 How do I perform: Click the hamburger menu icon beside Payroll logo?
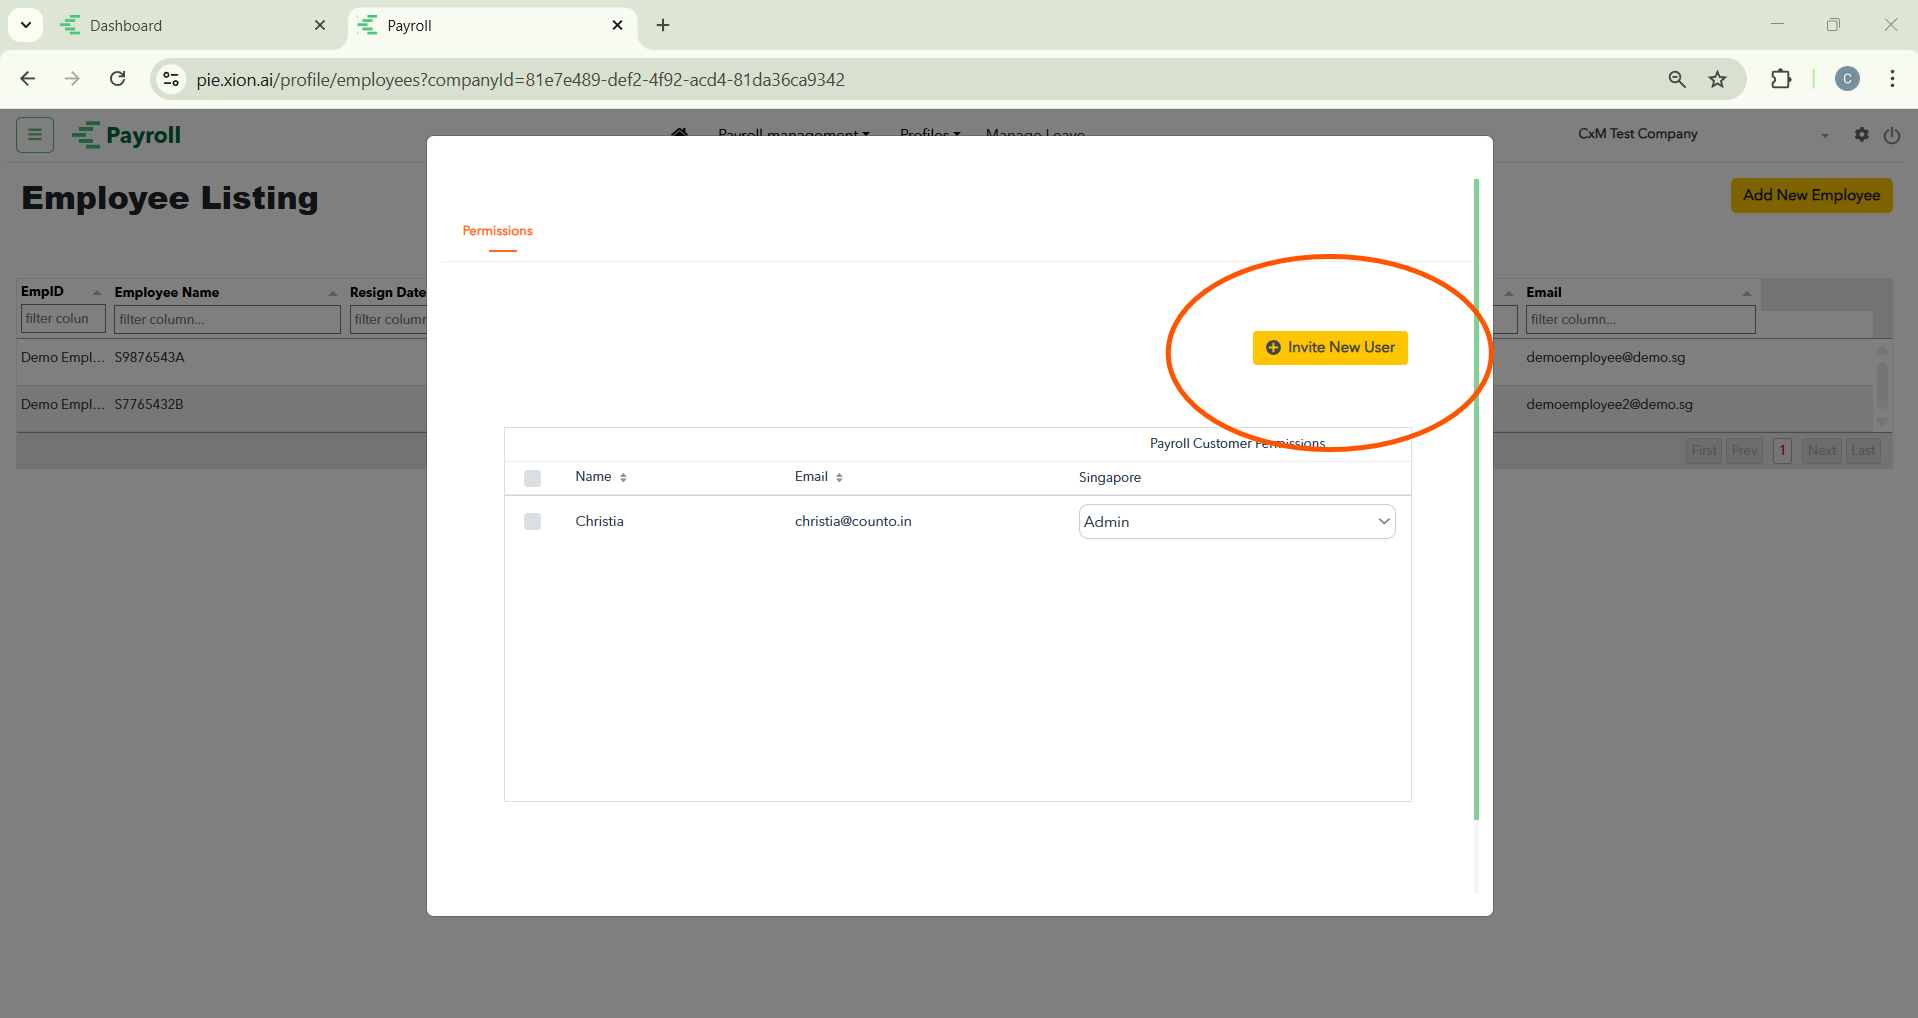35,134
